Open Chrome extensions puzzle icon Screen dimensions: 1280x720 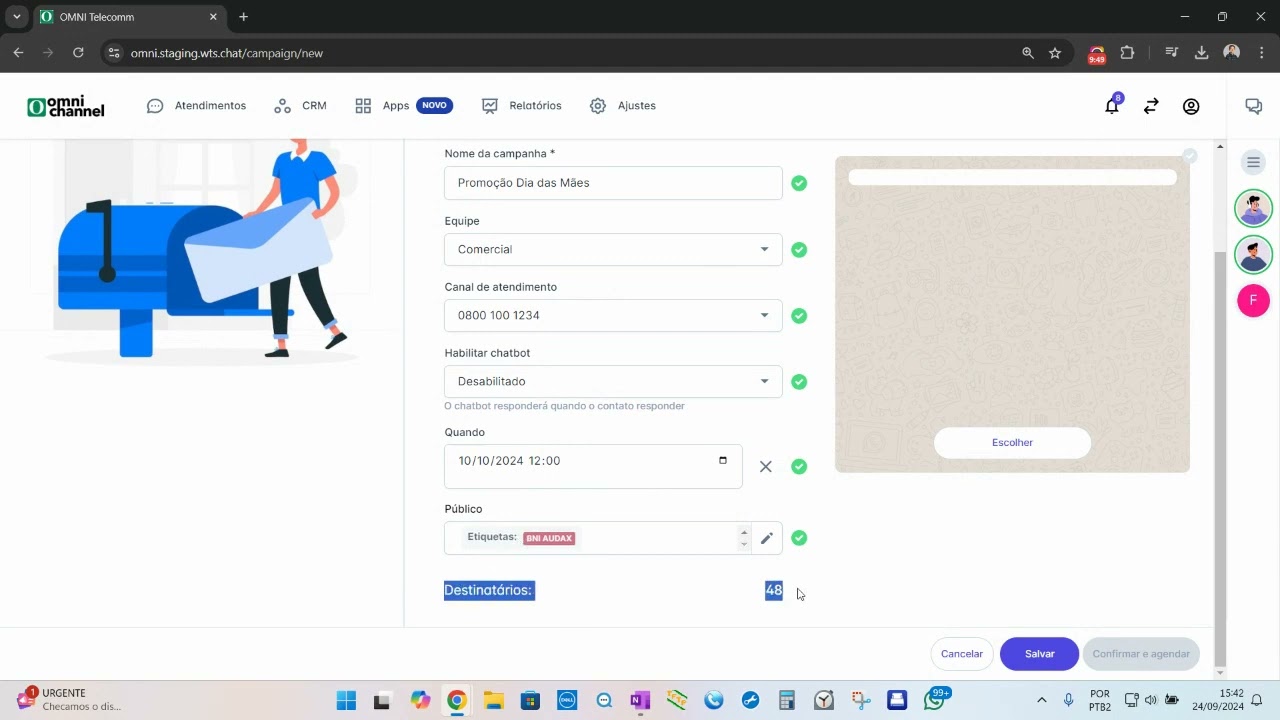coord(1127,53)
